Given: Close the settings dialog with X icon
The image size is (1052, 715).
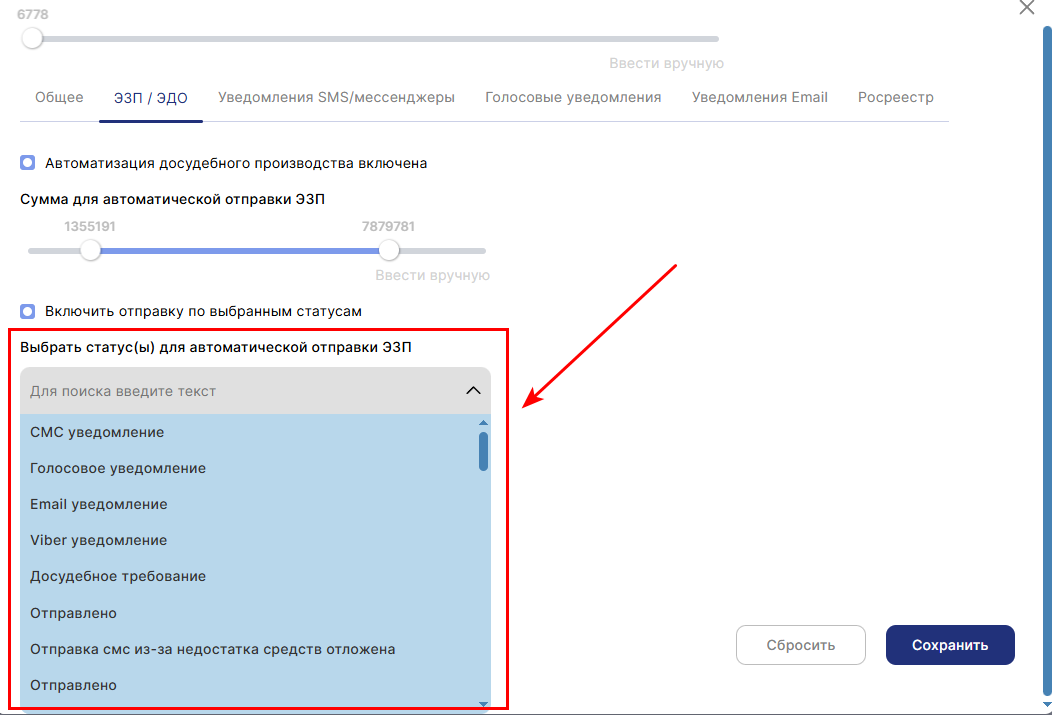Looking at the screenshot, I should [x=1026, y=8].
